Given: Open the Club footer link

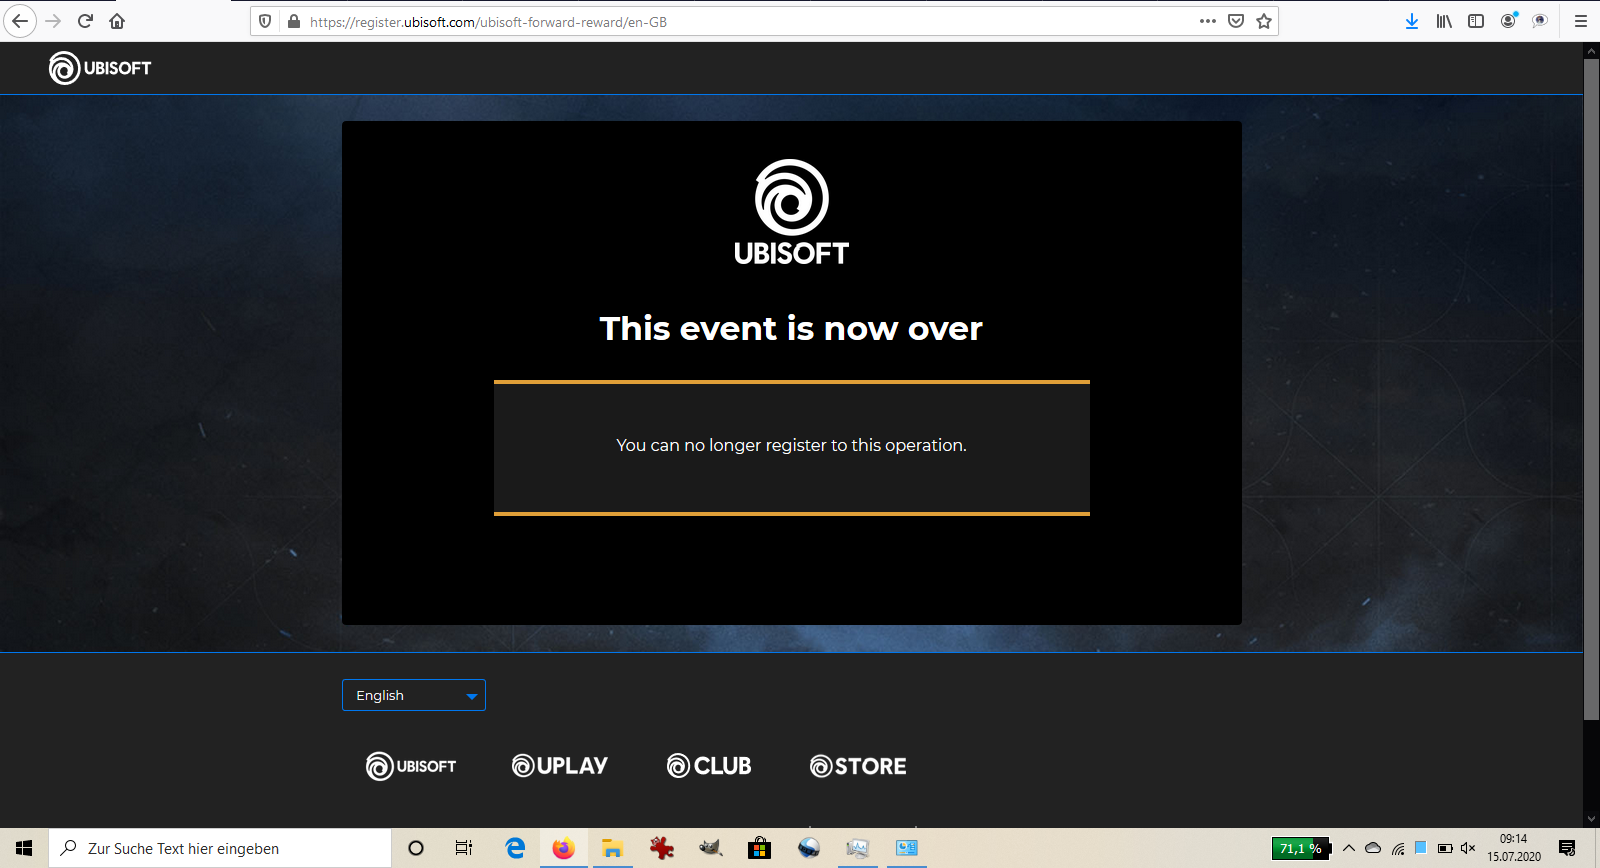Looking at the screenshot, I should click(709, 766).
